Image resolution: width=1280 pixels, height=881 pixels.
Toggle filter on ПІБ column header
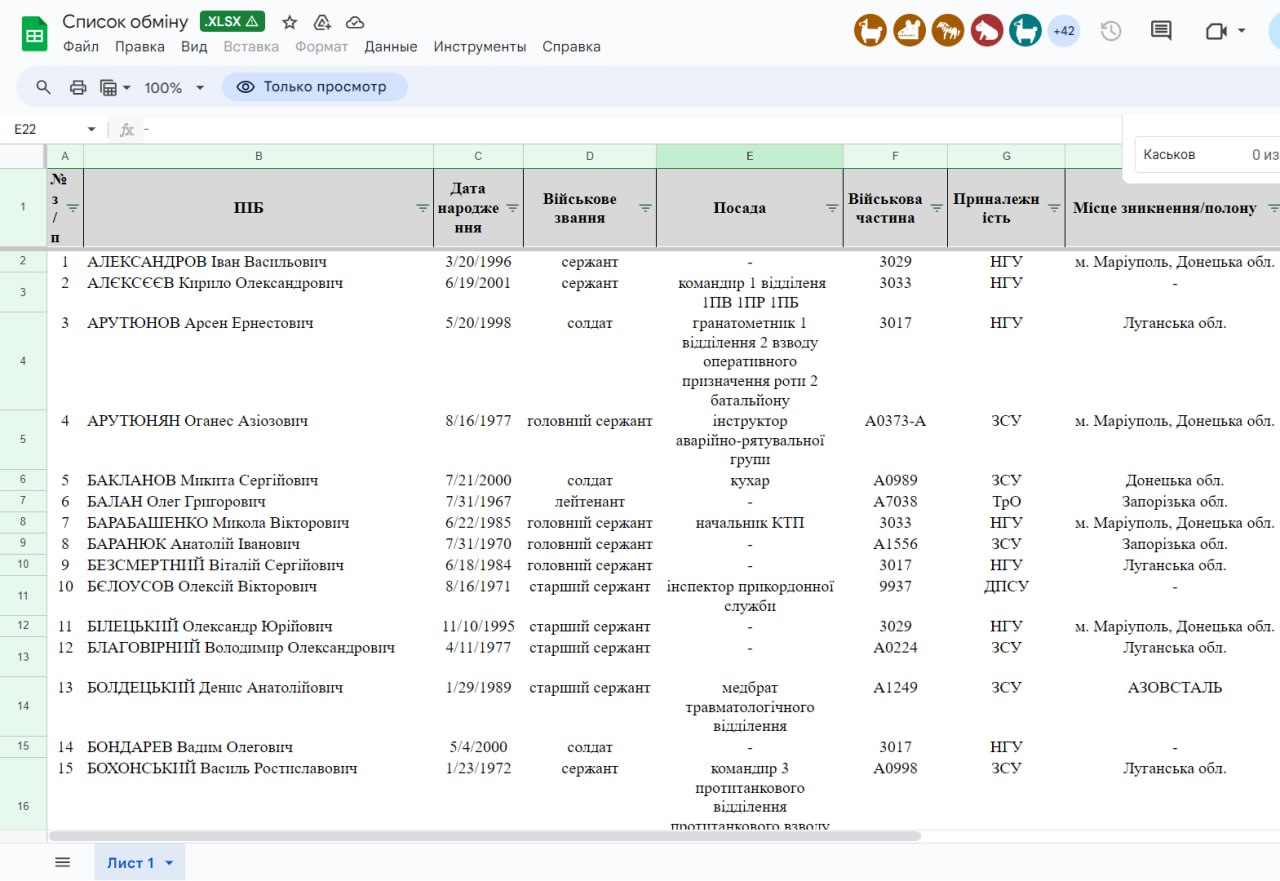[422, 208]
